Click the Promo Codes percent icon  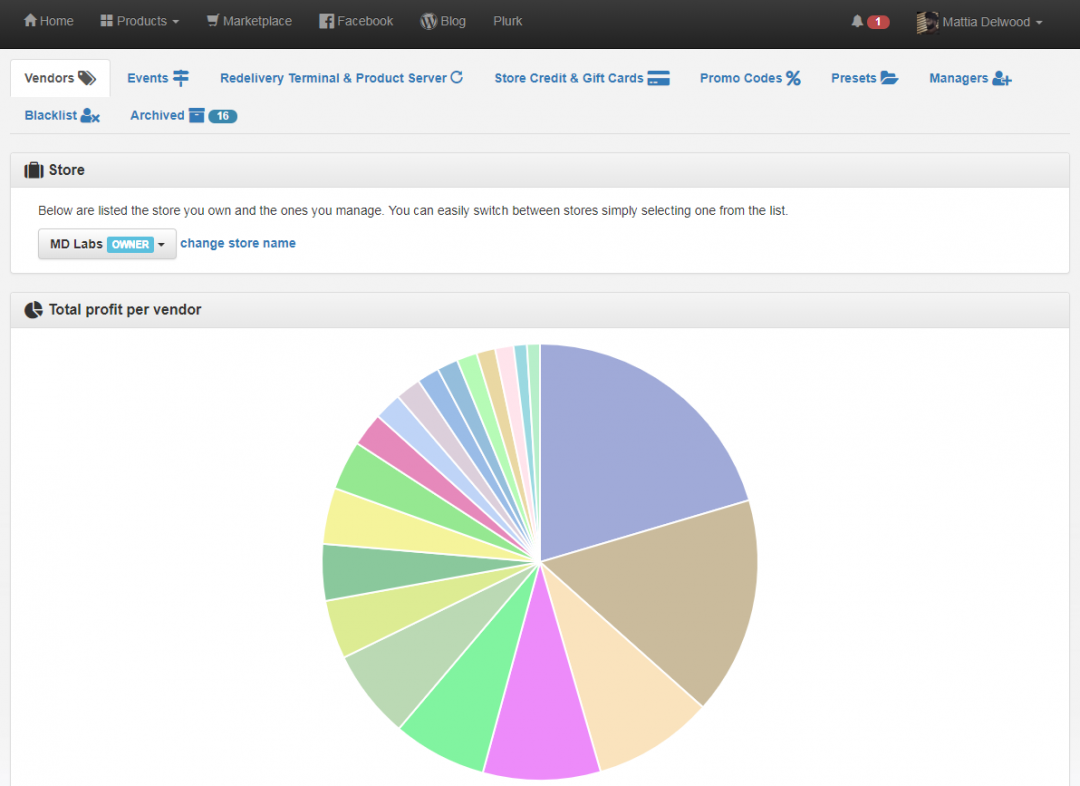pos(793,78)
